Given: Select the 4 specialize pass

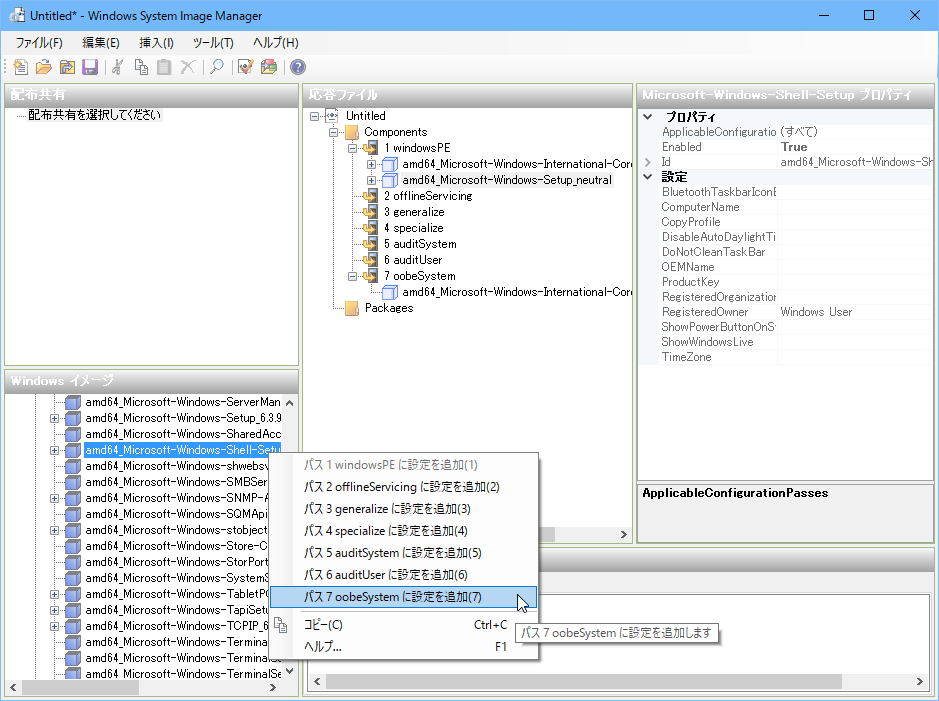Looking at the screenshot, I should pos(413,228).
